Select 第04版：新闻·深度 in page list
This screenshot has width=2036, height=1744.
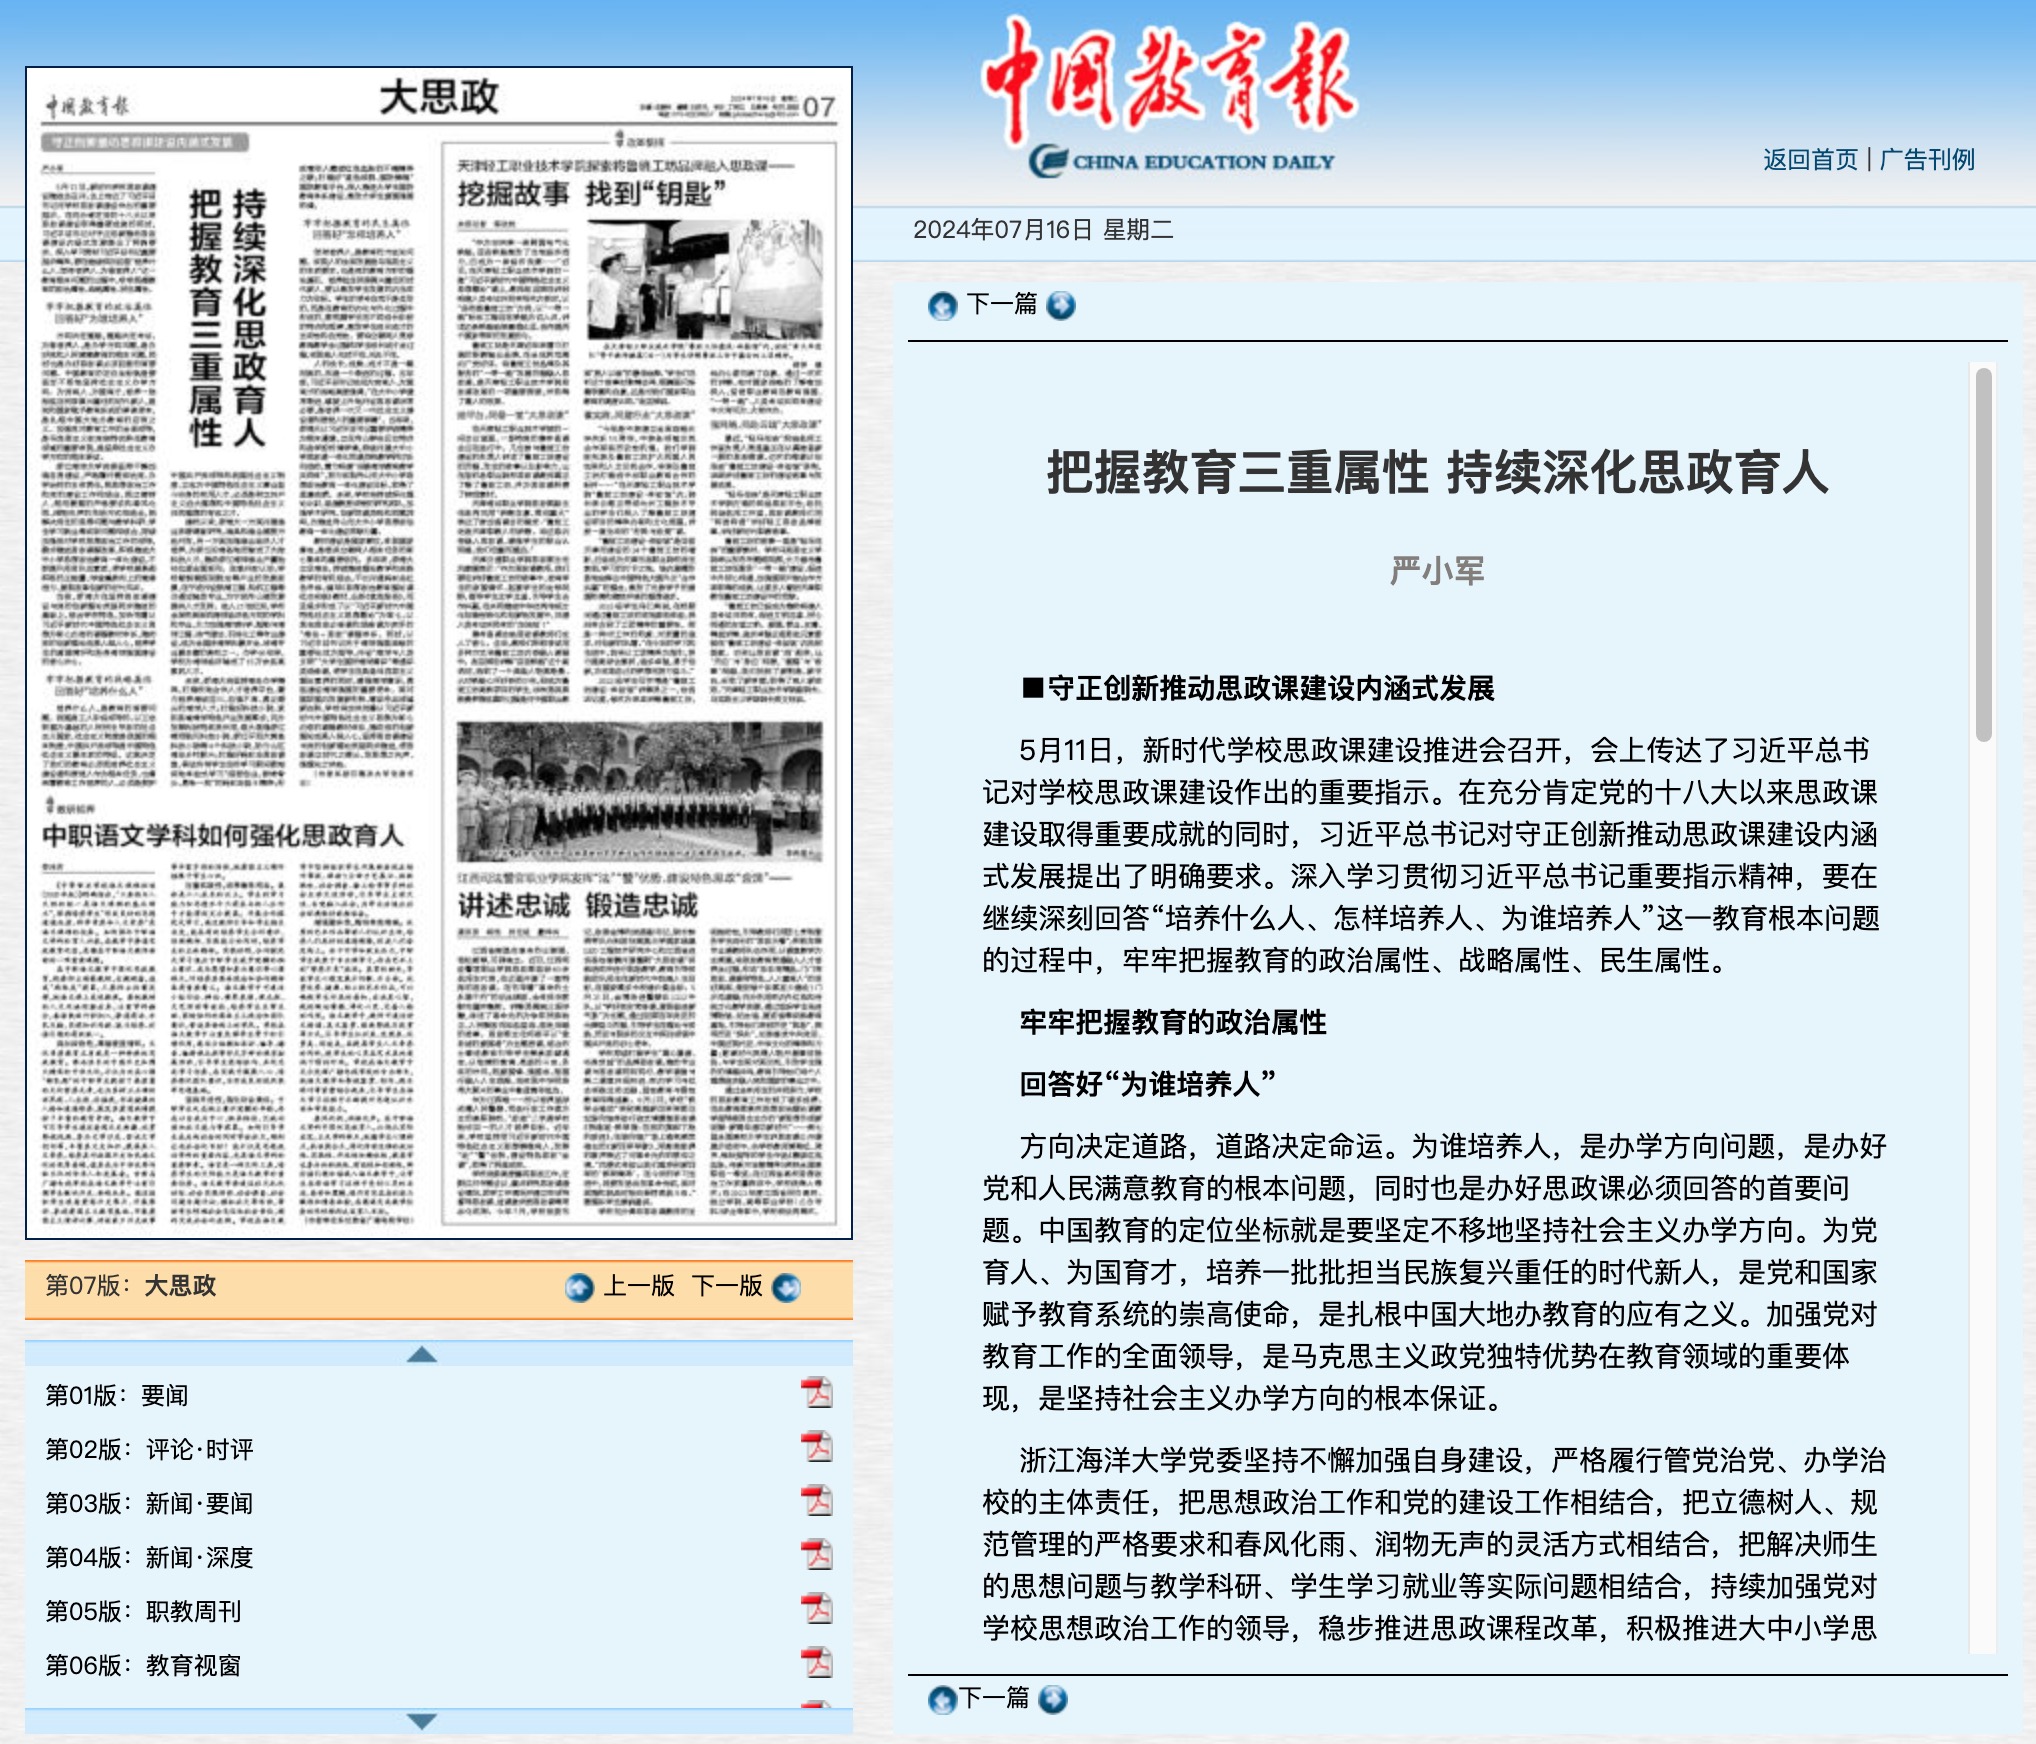coord(150,1557)
